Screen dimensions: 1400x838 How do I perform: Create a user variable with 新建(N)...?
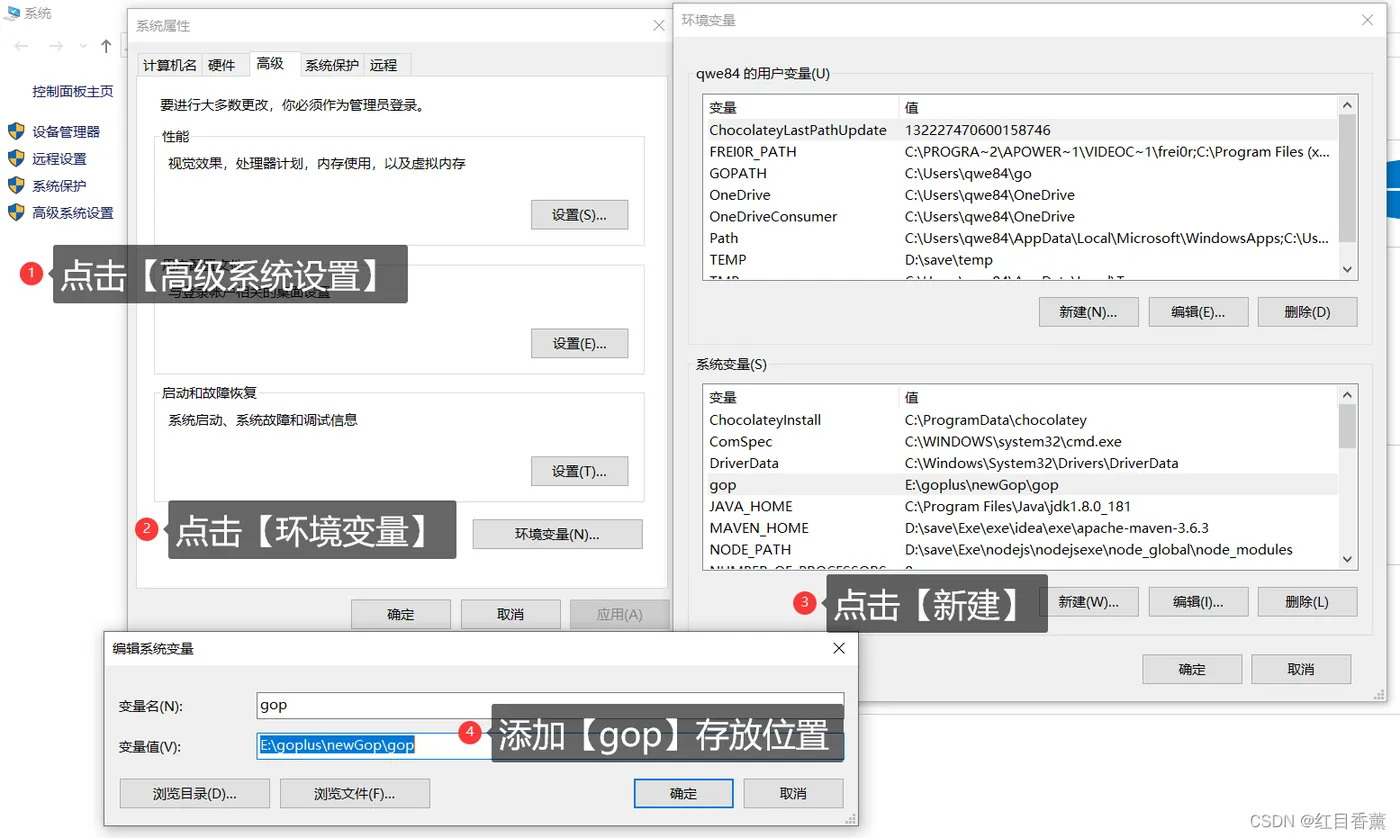point(1089,312)
